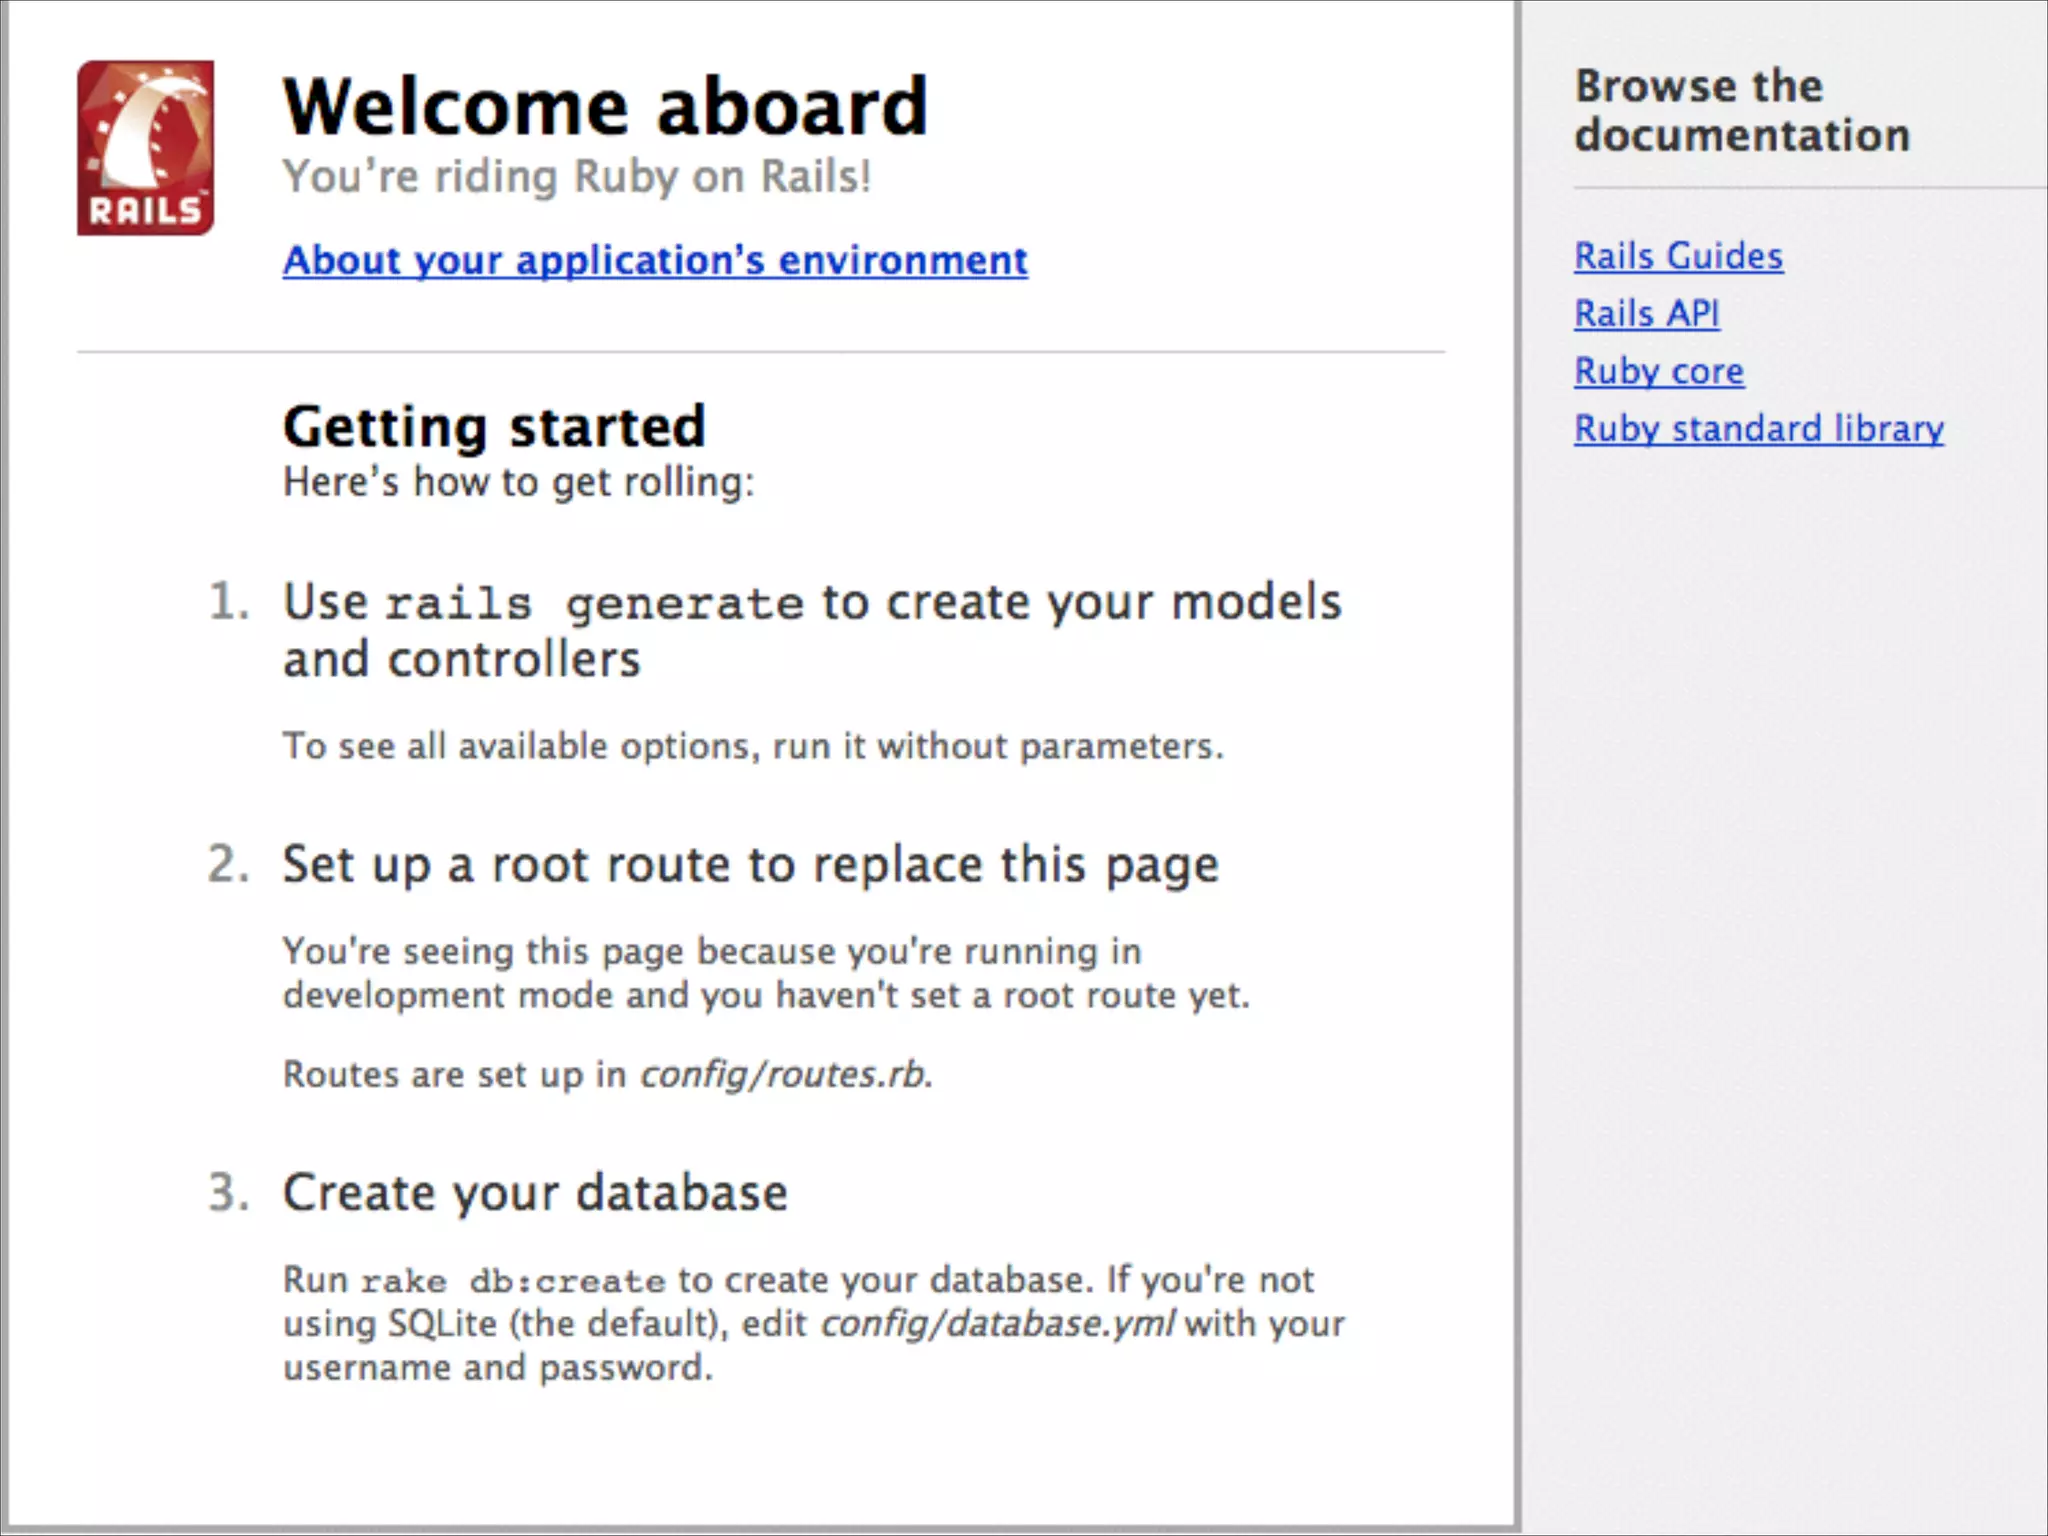
Task: Open About your application's environment link
Action: (655, 260)
